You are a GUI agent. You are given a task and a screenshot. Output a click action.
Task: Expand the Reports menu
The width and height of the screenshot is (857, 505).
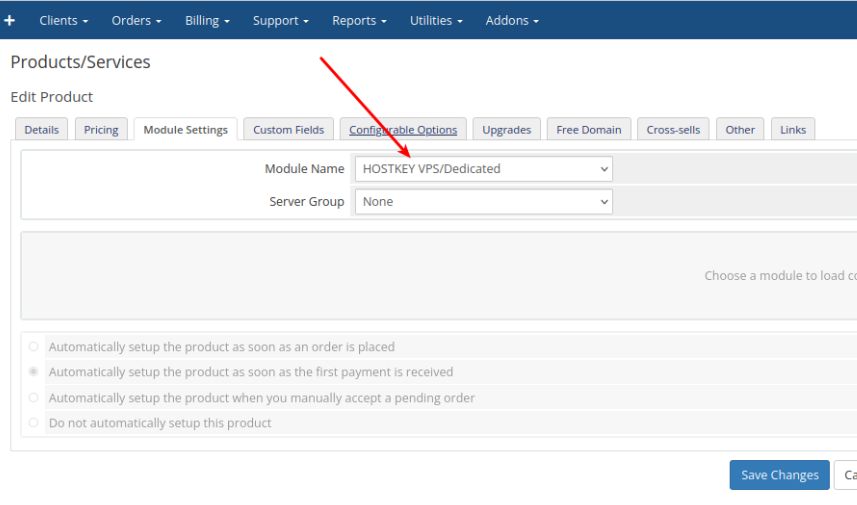pos(359,21)
